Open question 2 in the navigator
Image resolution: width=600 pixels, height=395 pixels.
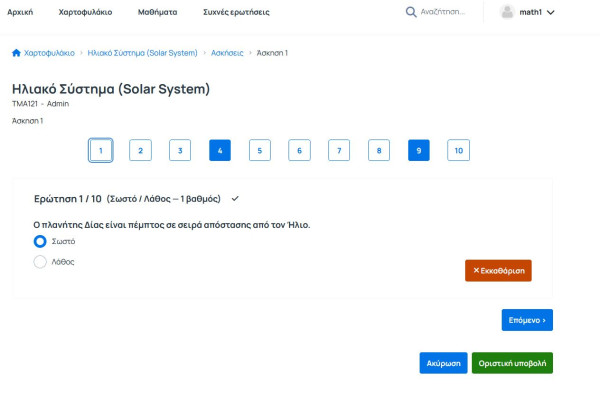(x=140, y=150)
